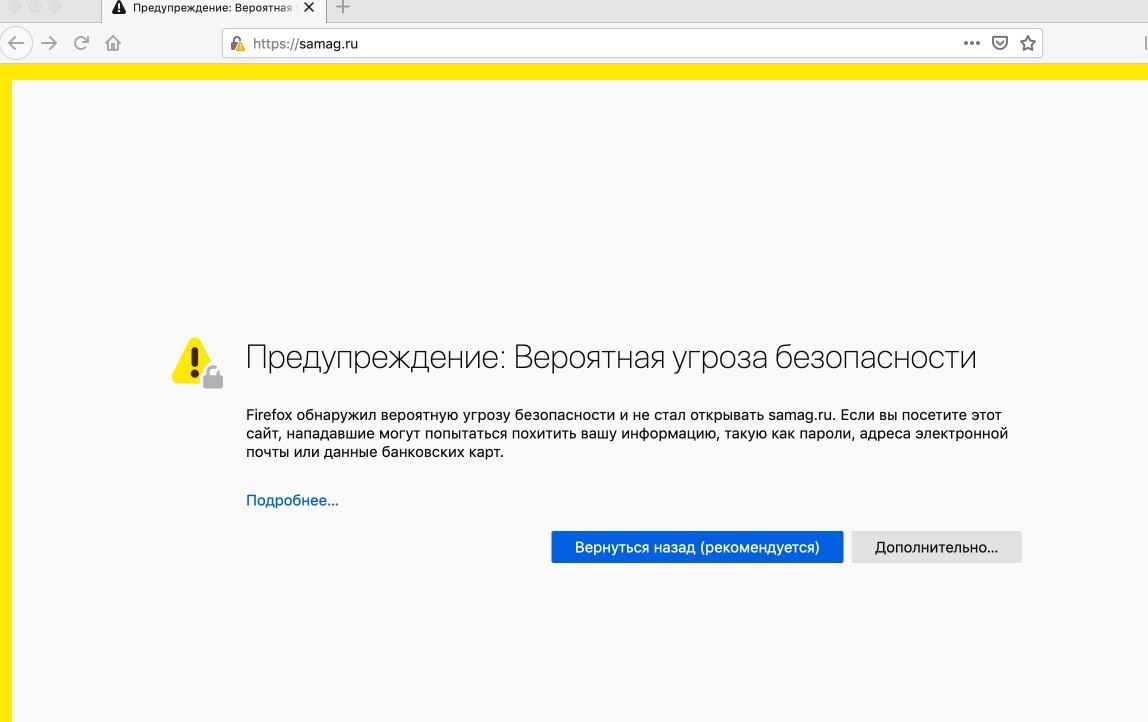1148x722 pixels.
Task: Click the insecure lock icon in address bar
Action: (237, 44)
